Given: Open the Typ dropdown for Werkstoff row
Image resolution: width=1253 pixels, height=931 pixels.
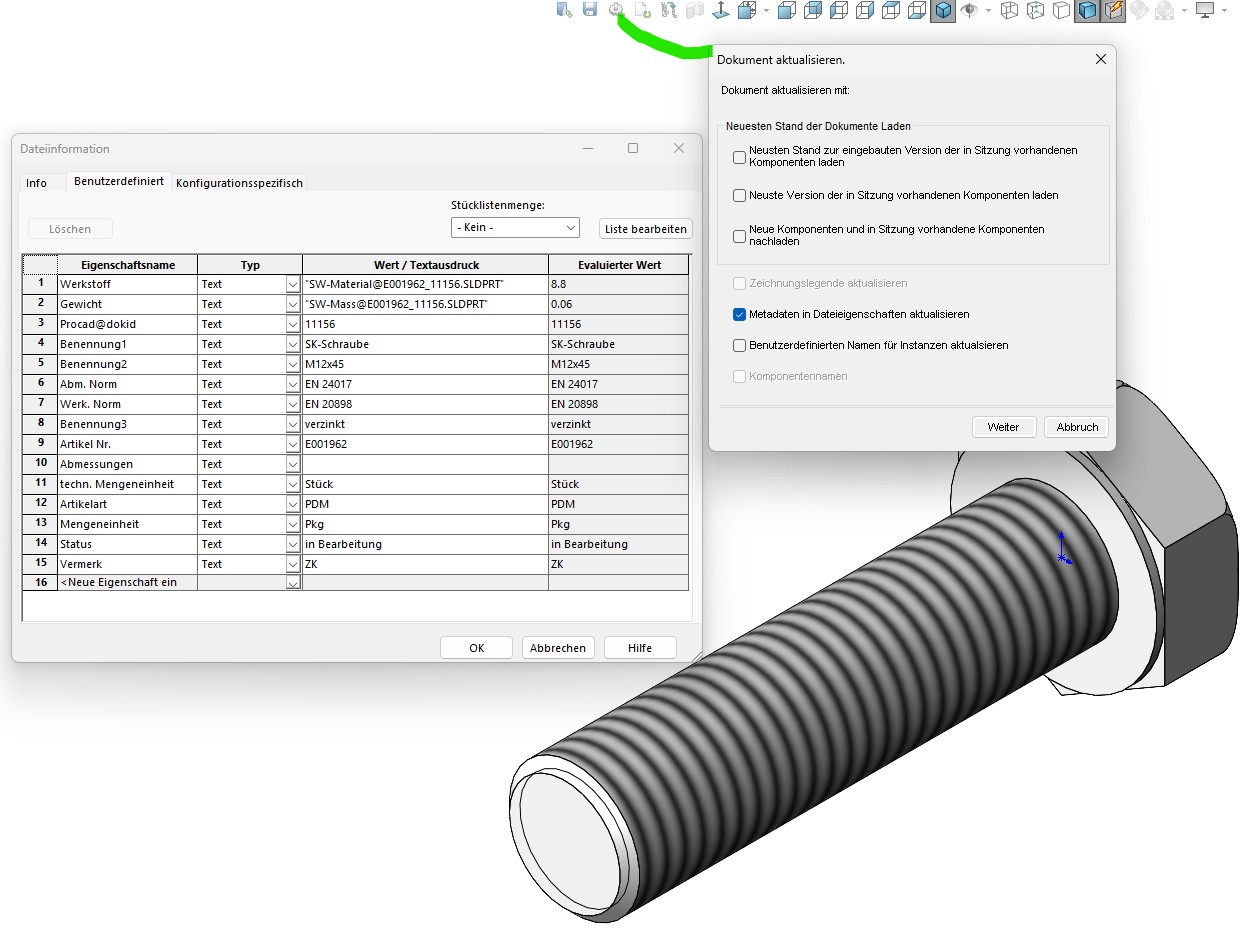Looking at the screenshot, I should pyautogui.click(x=293, y=284).
